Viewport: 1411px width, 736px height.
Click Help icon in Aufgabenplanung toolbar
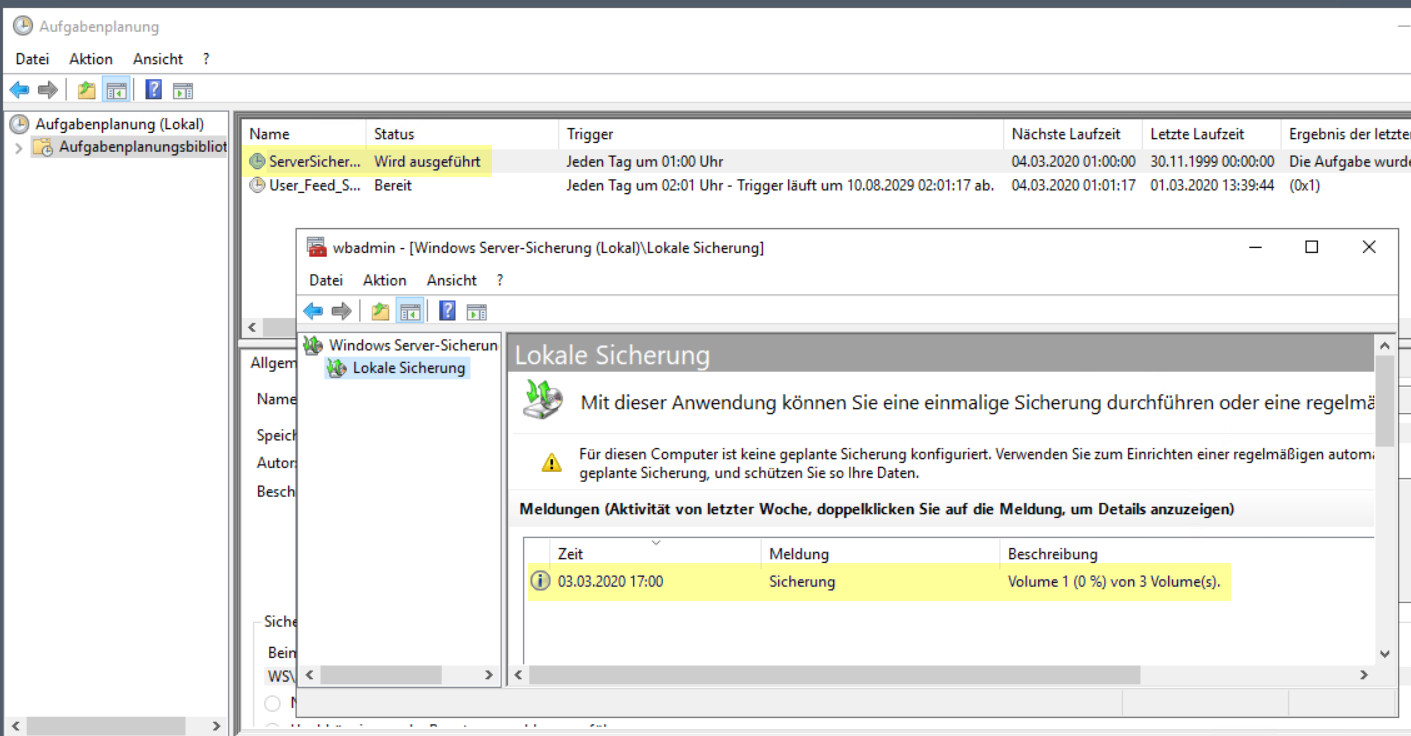[153, 90]
